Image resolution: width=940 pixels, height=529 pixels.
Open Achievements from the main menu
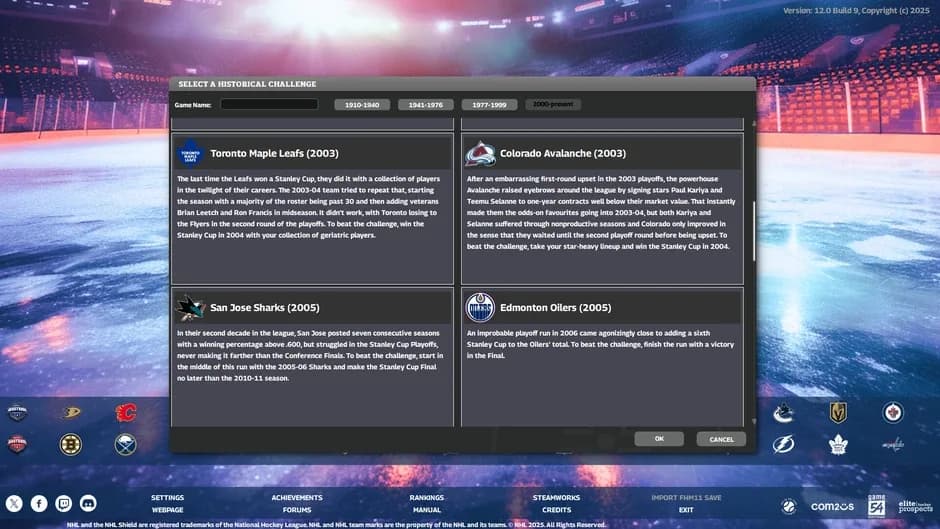tap(297, 498)
